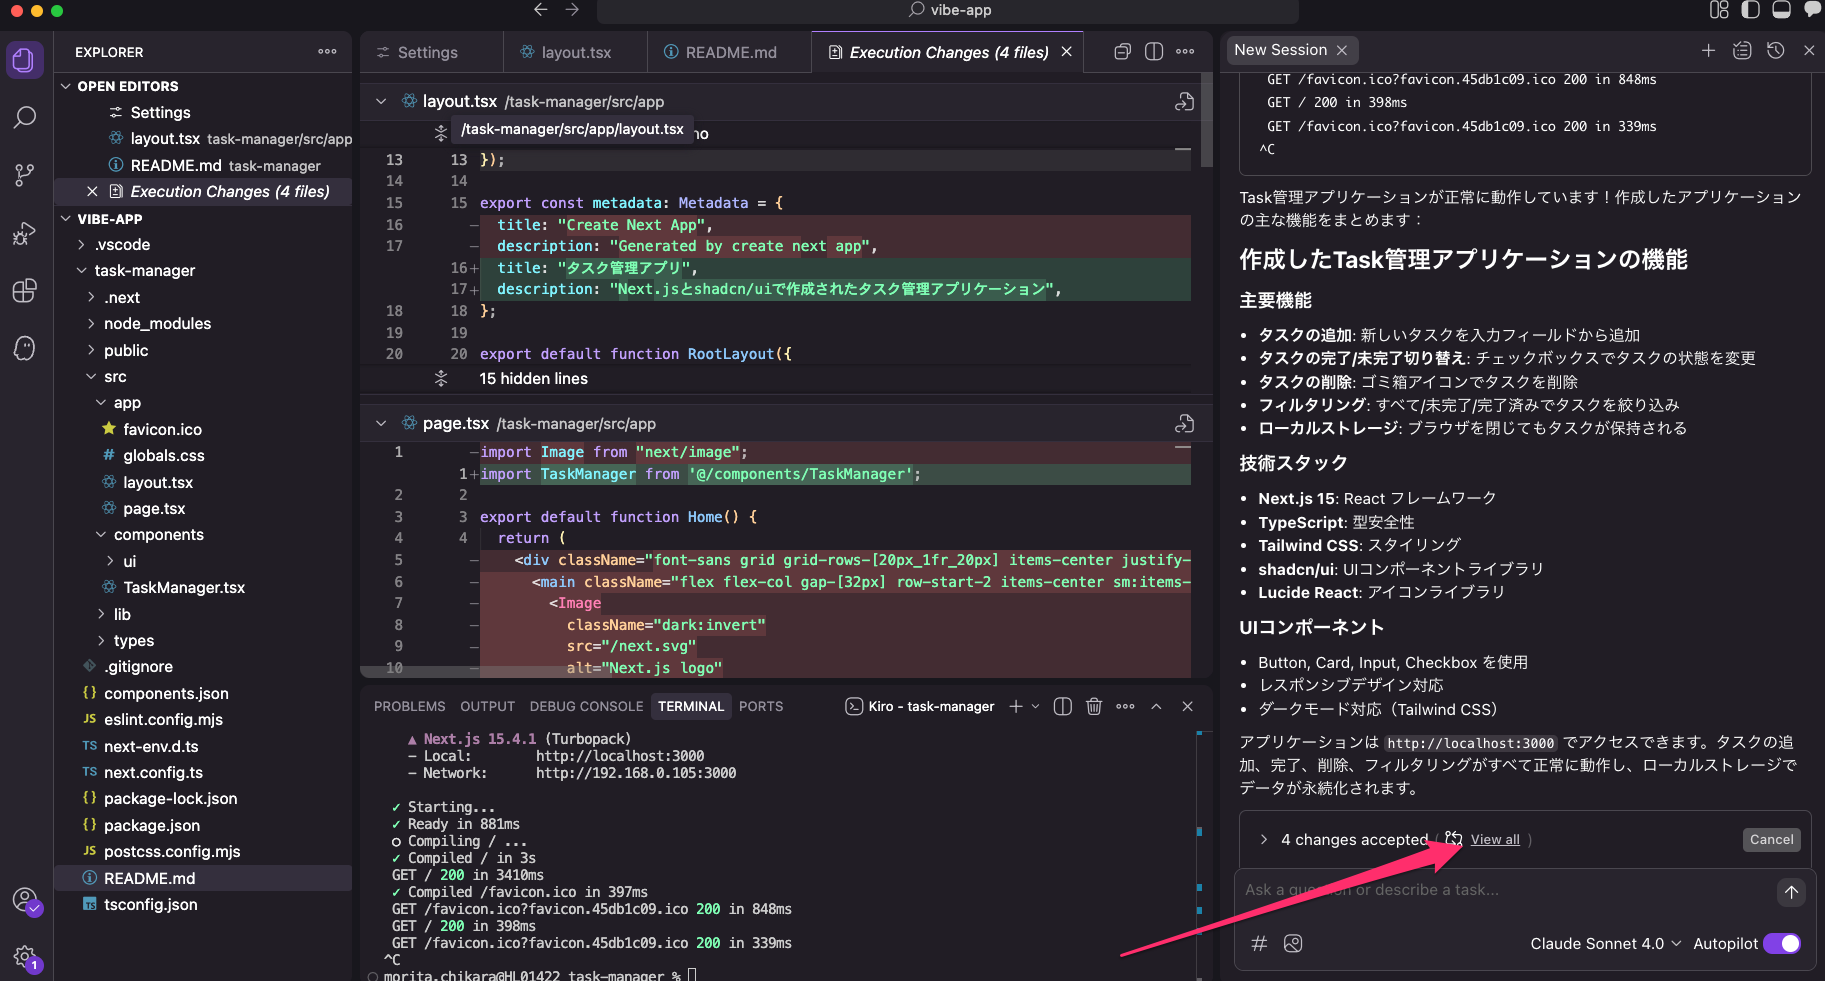Toggle primary sidebar layout icon in title bar
The width and height of the screenshot is (1825, 981).
(x=1750, y=10)
